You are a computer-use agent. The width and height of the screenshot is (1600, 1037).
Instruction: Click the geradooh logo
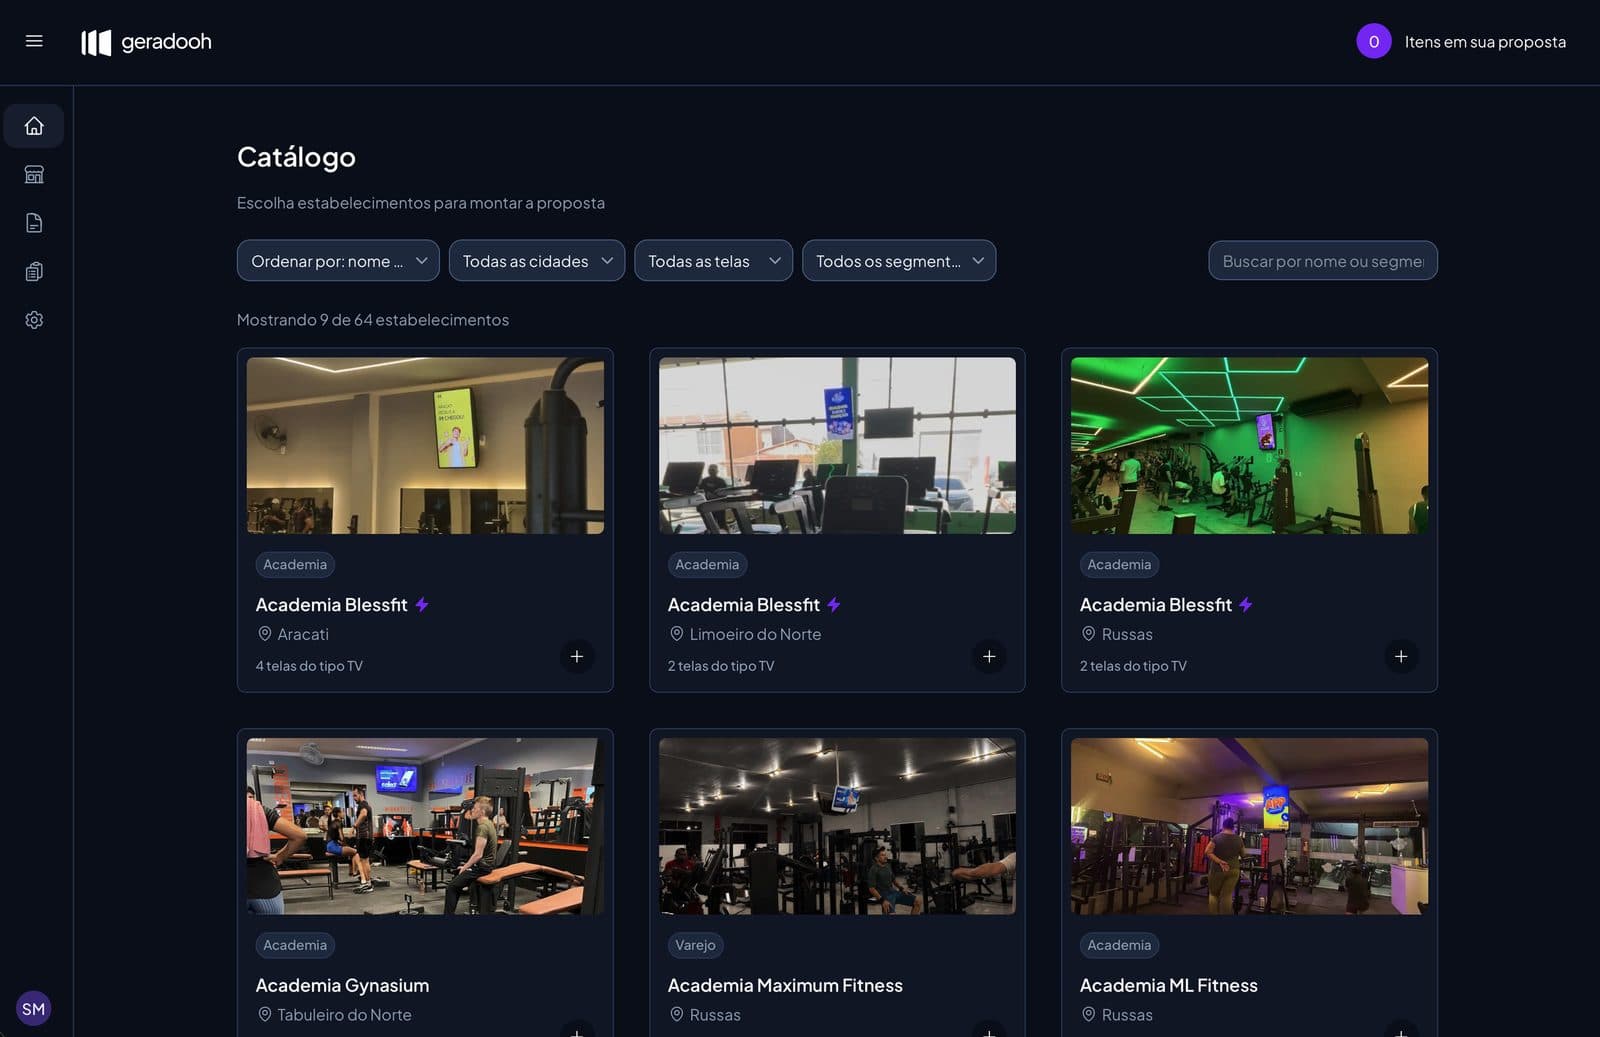click(146, 42)
